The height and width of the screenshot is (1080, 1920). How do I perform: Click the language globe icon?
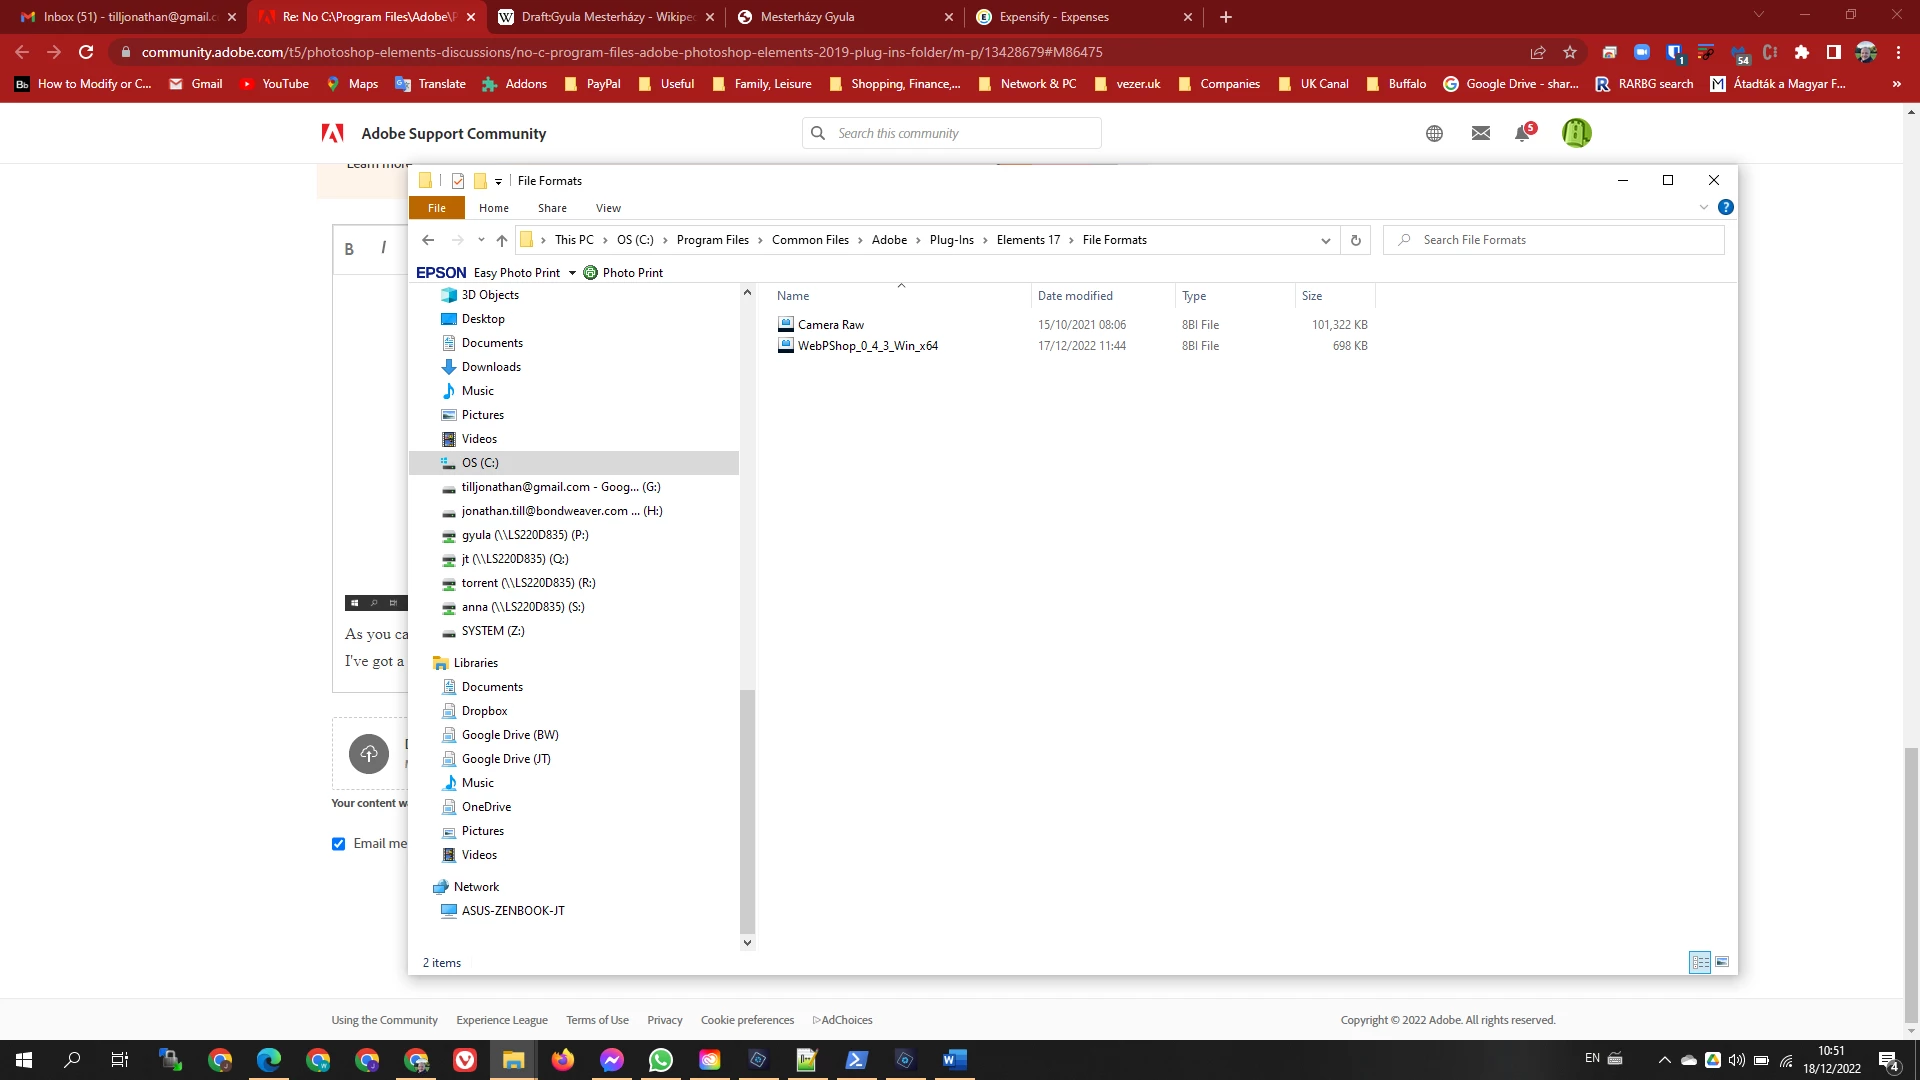[x=1434, y=133]
